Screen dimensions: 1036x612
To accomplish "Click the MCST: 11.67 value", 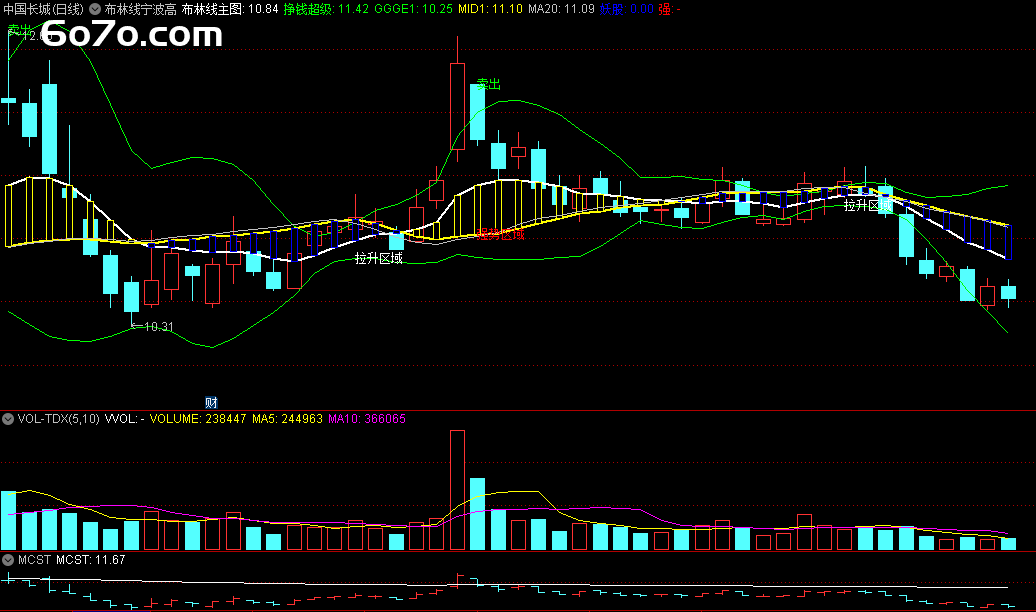I will click(91, 560).
